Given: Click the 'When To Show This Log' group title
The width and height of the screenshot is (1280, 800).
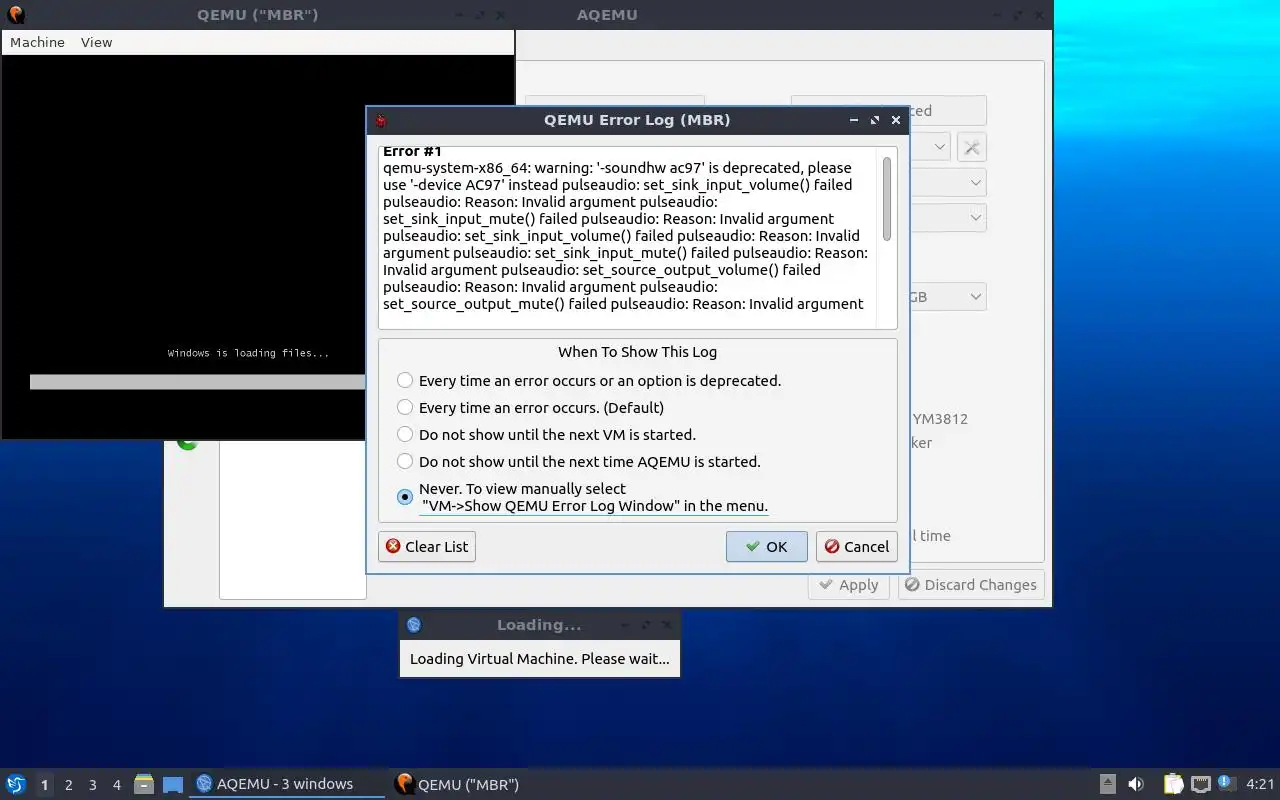Looking at the screenshot, I should pyautogui.click(x=637, y=352).
